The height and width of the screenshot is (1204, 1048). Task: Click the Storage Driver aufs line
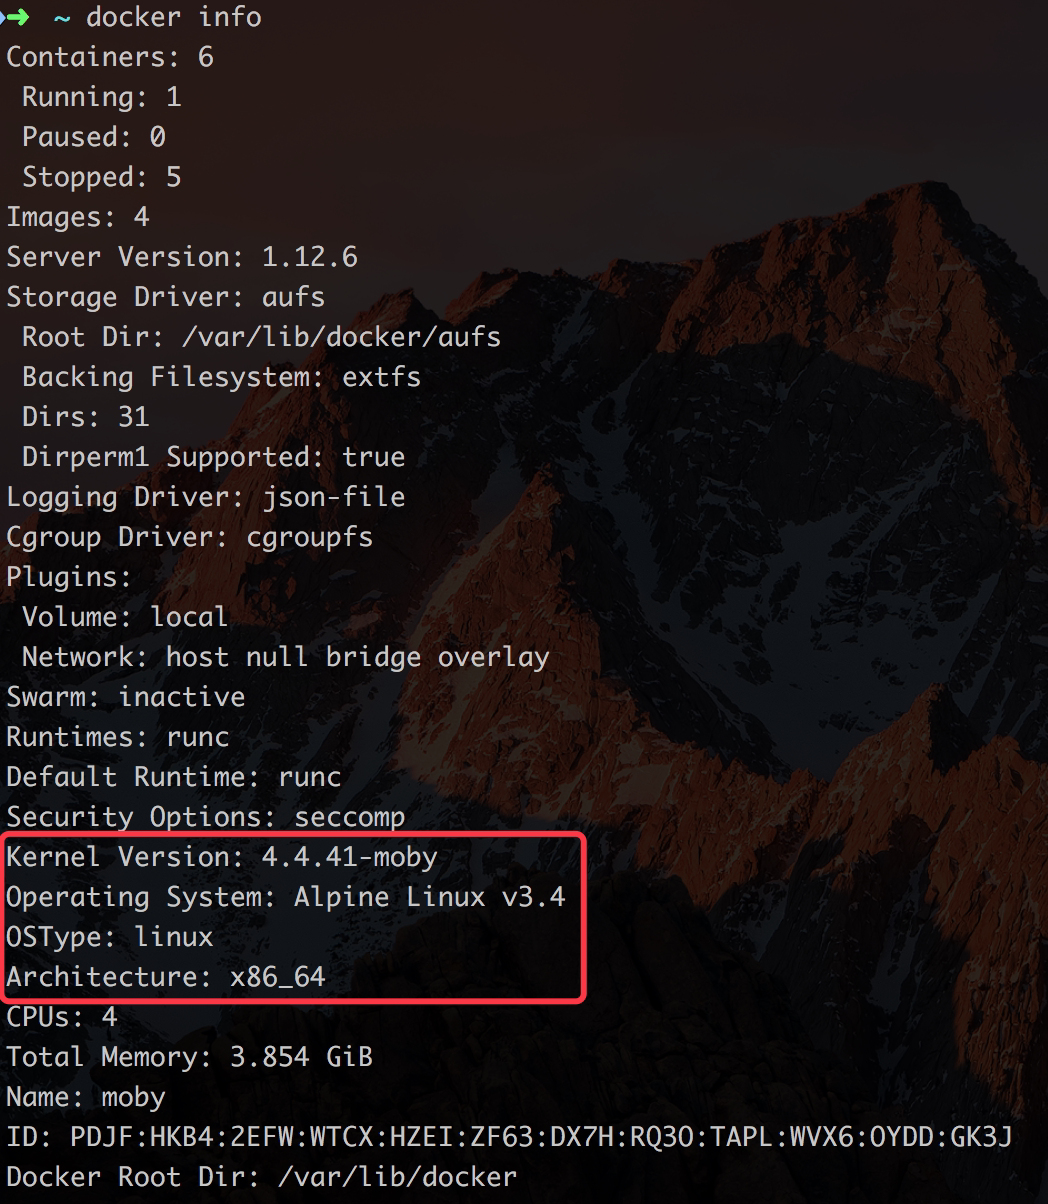coord(166,297)
